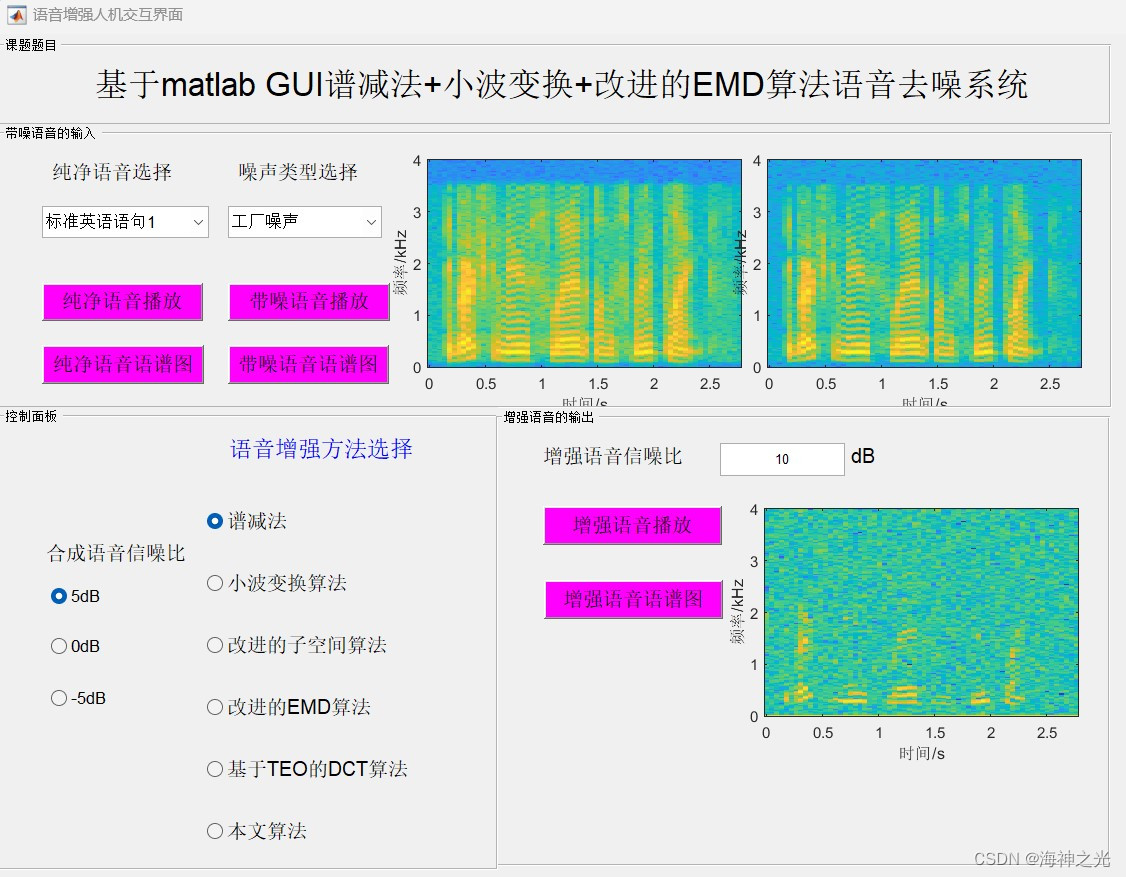The height and width of the screenshot is (877, 1126).
Task: Play the pure speech audio
Action: (122, 302)
